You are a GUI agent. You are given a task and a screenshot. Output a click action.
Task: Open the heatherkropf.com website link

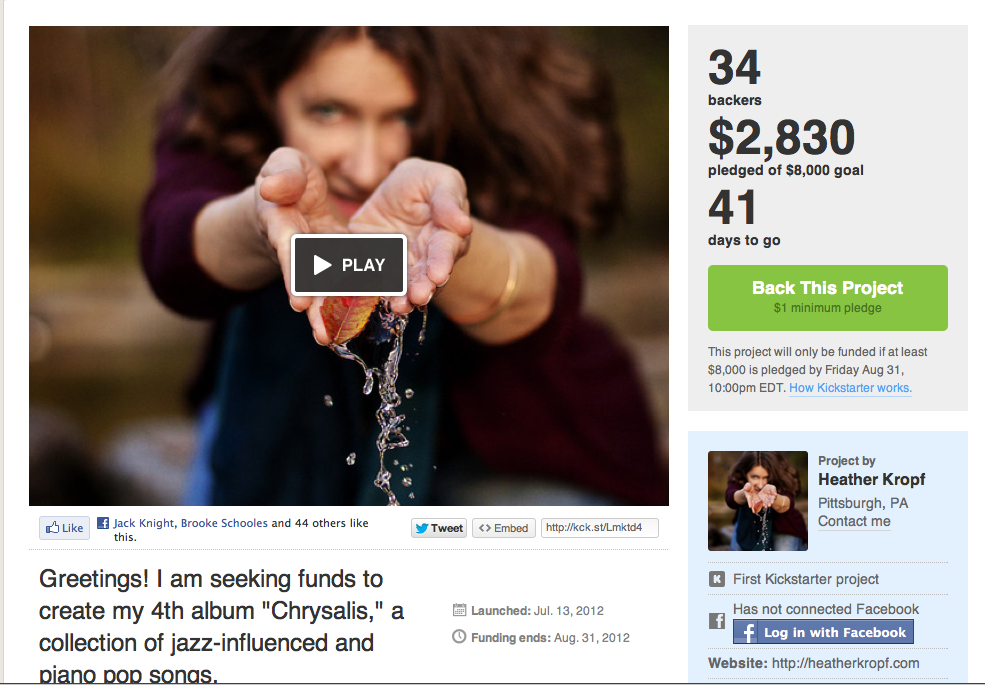point(845,663)
